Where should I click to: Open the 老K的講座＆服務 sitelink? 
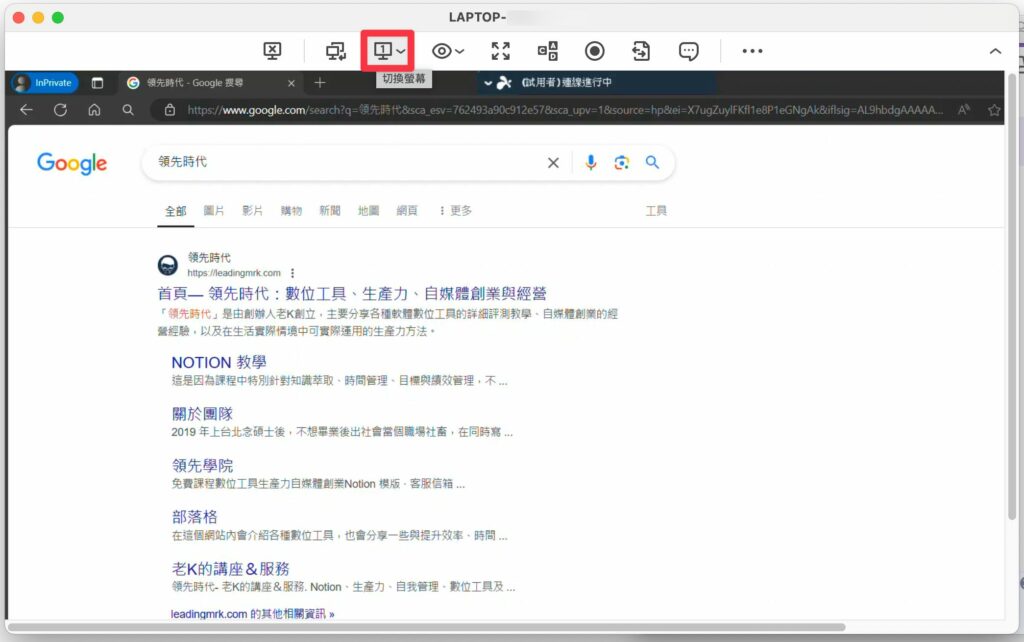point(231,569)
